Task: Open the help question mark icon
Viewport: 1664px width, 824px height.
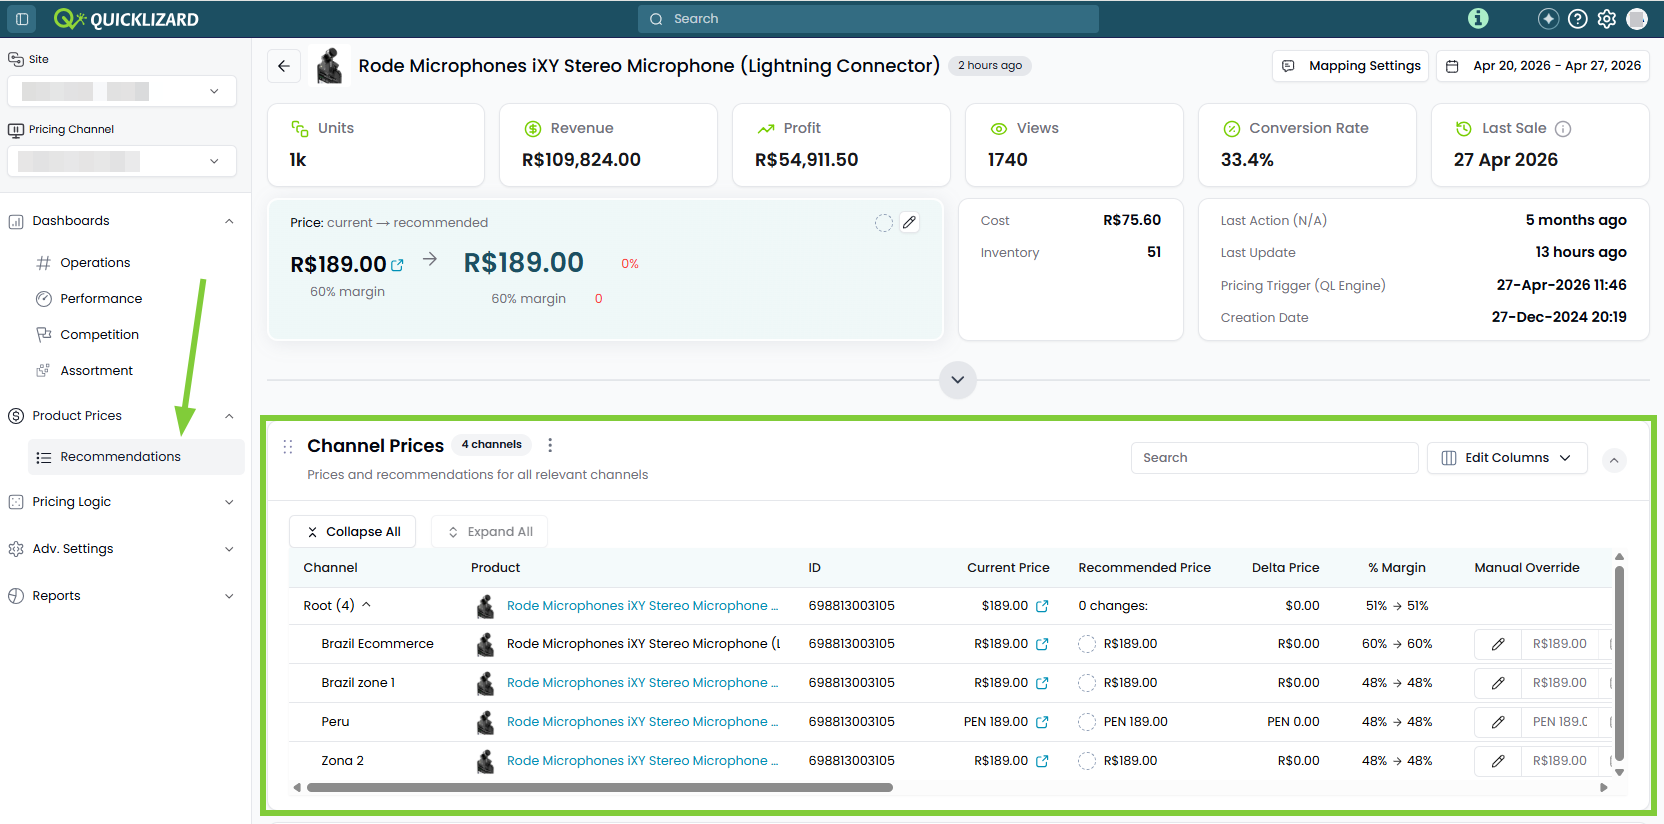Action: (x=1577, y=19)
